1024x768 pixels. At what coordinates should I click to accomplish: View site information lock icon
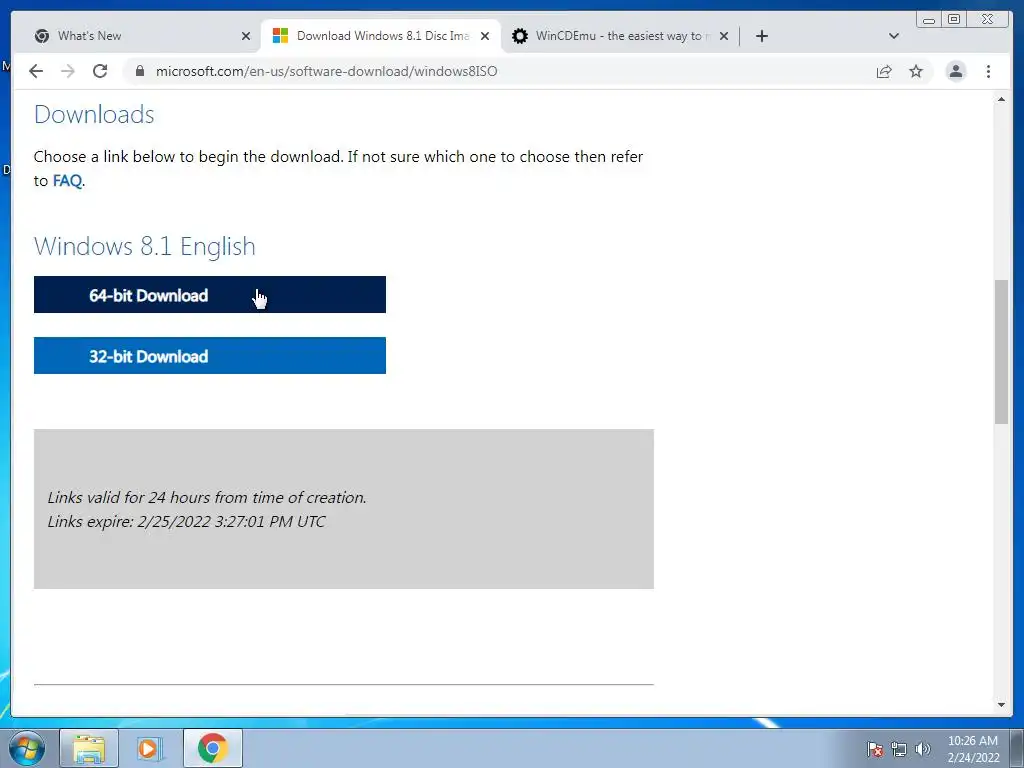point(140,71)
